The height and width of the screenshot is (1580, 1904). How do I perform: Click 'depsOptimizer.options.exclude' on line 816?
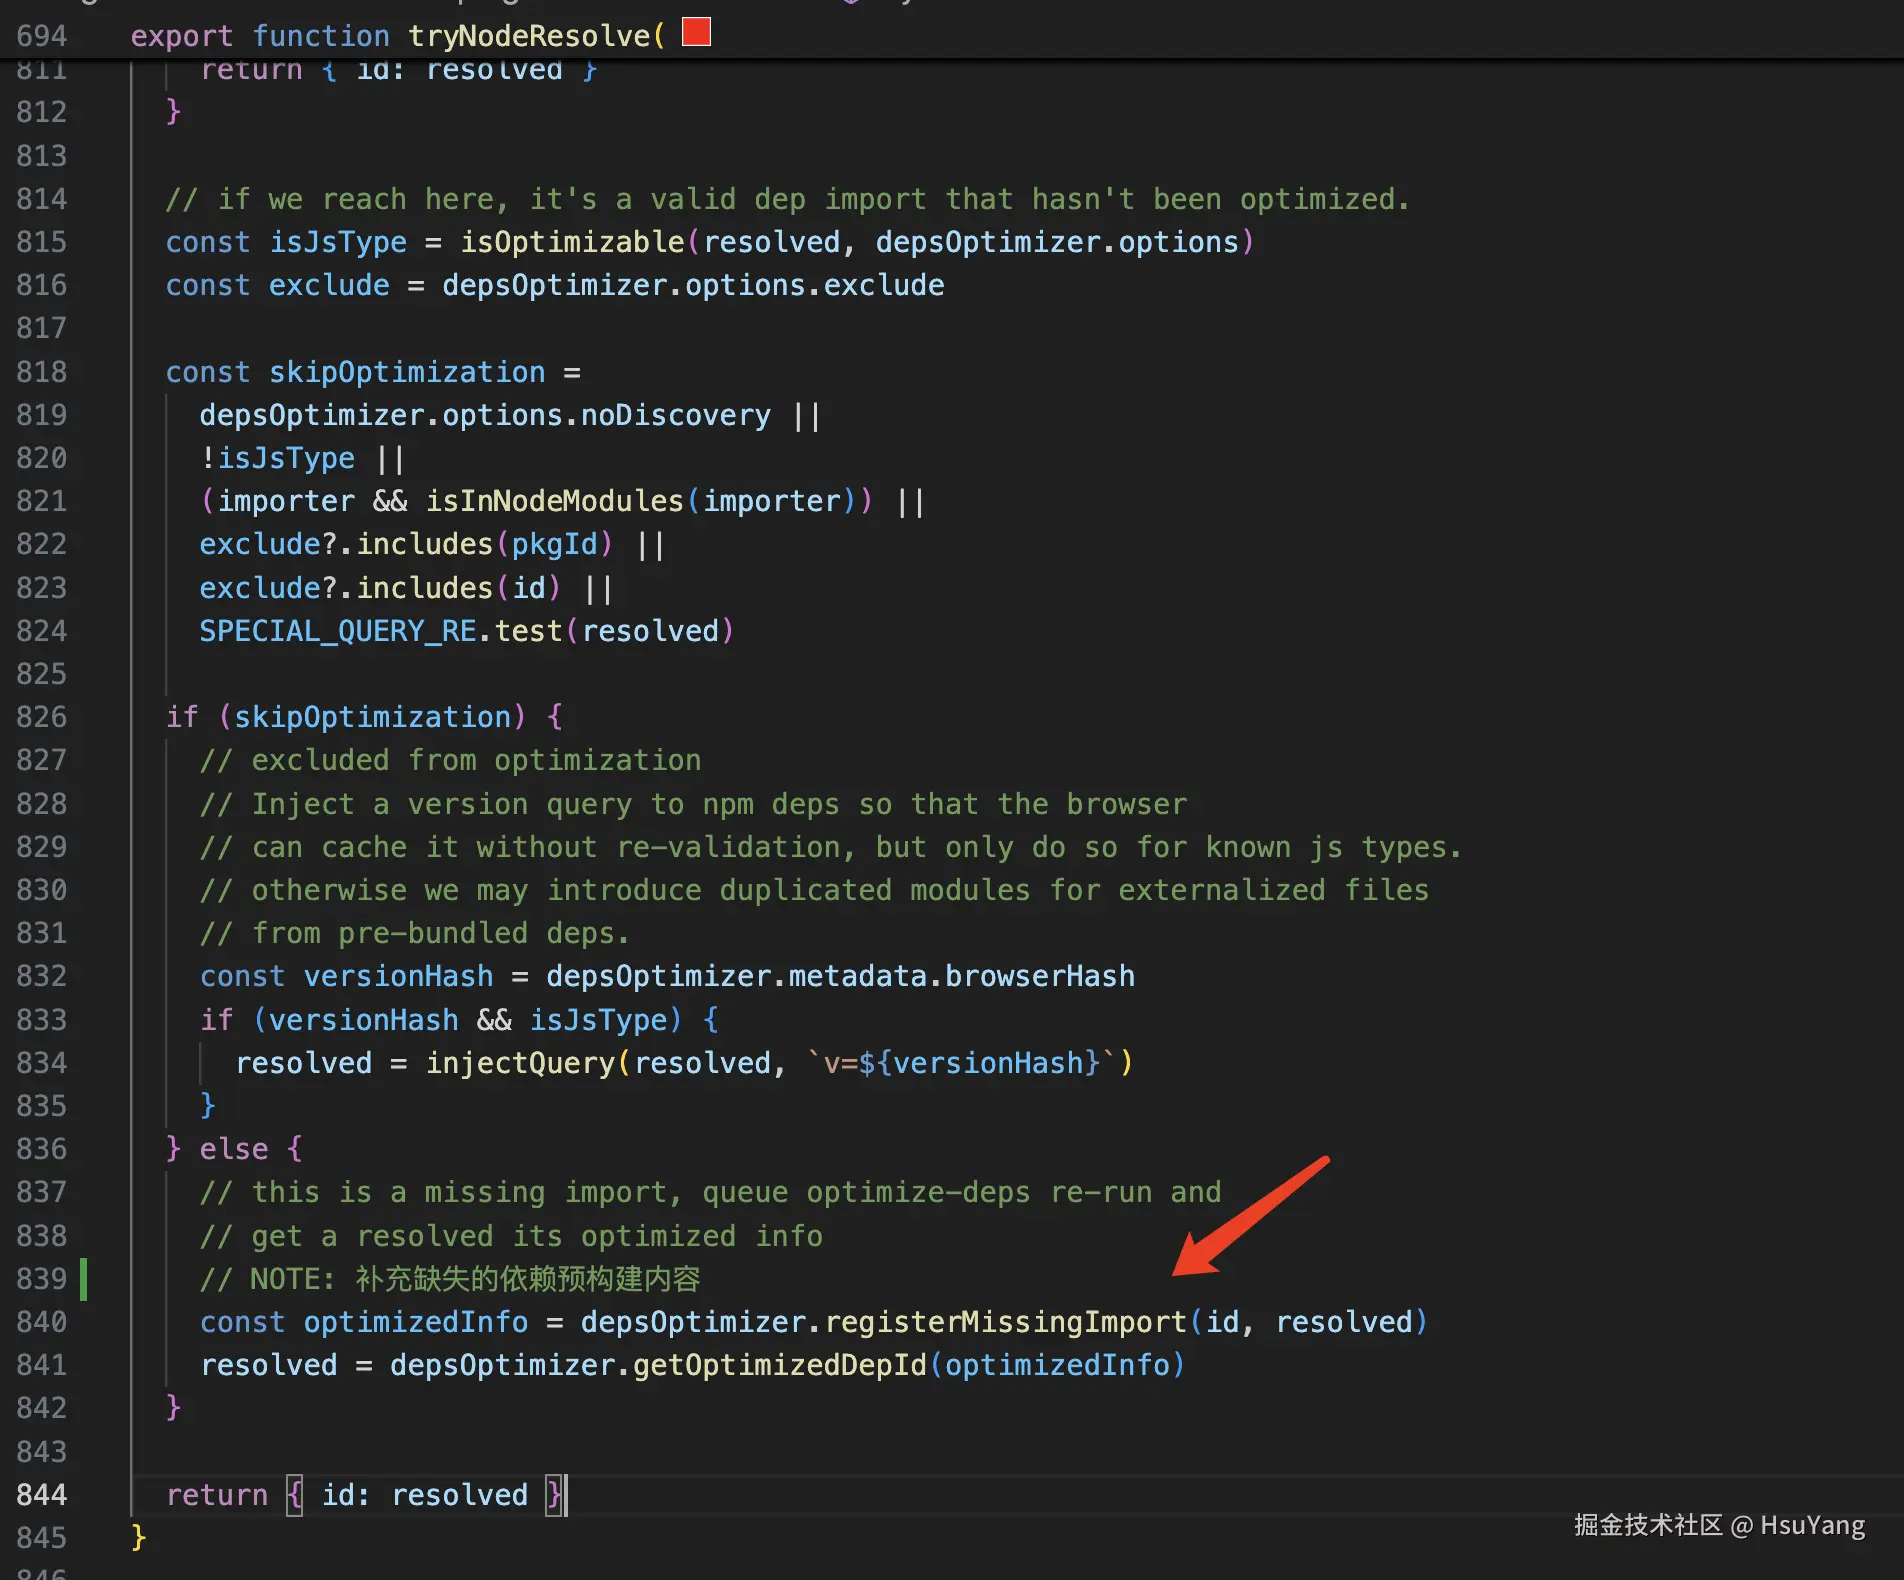point(693,285)
